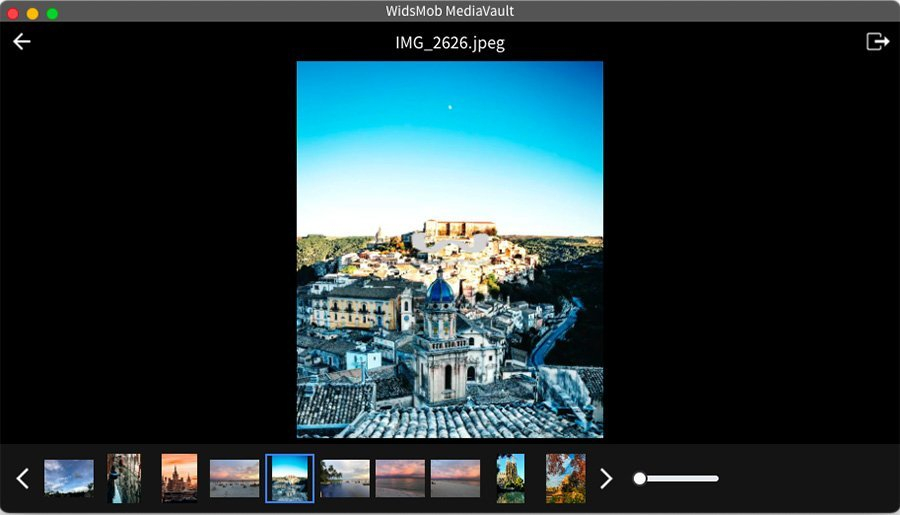Click the yellow minimize window button
Image resolution: width=900 pixels, height=515 pixels.
[33, 13]
